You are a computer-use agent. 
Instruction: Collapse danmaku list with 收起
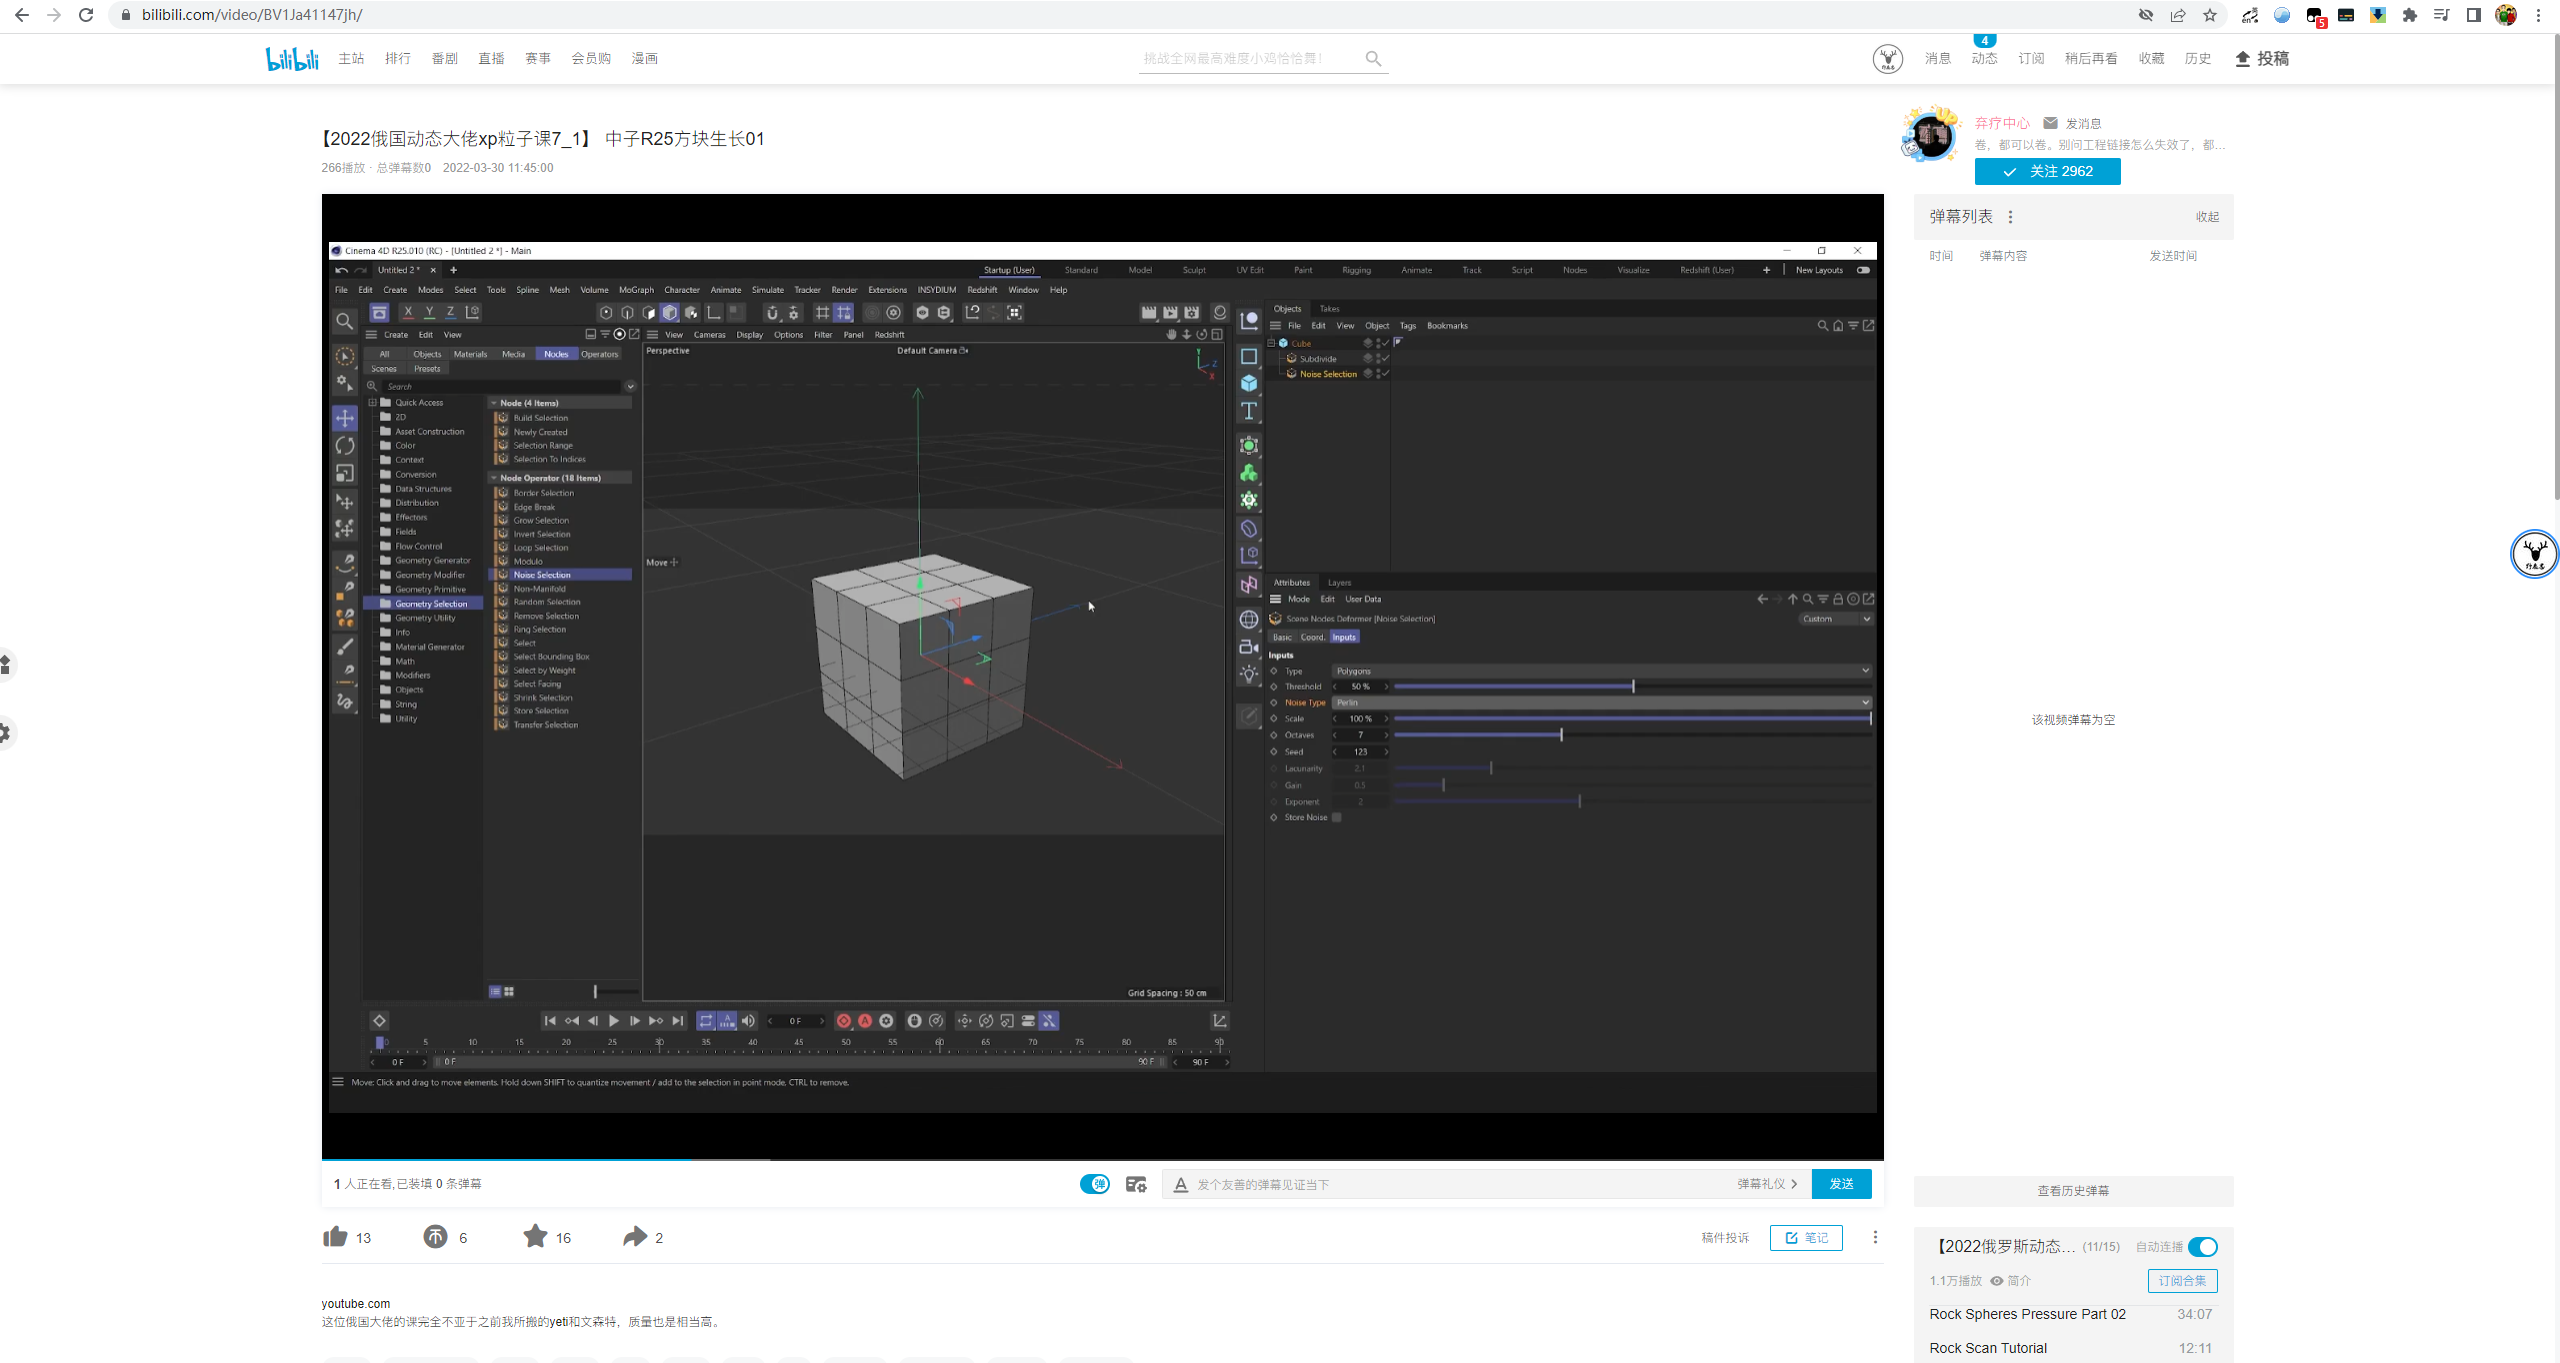click(2207, 217)
